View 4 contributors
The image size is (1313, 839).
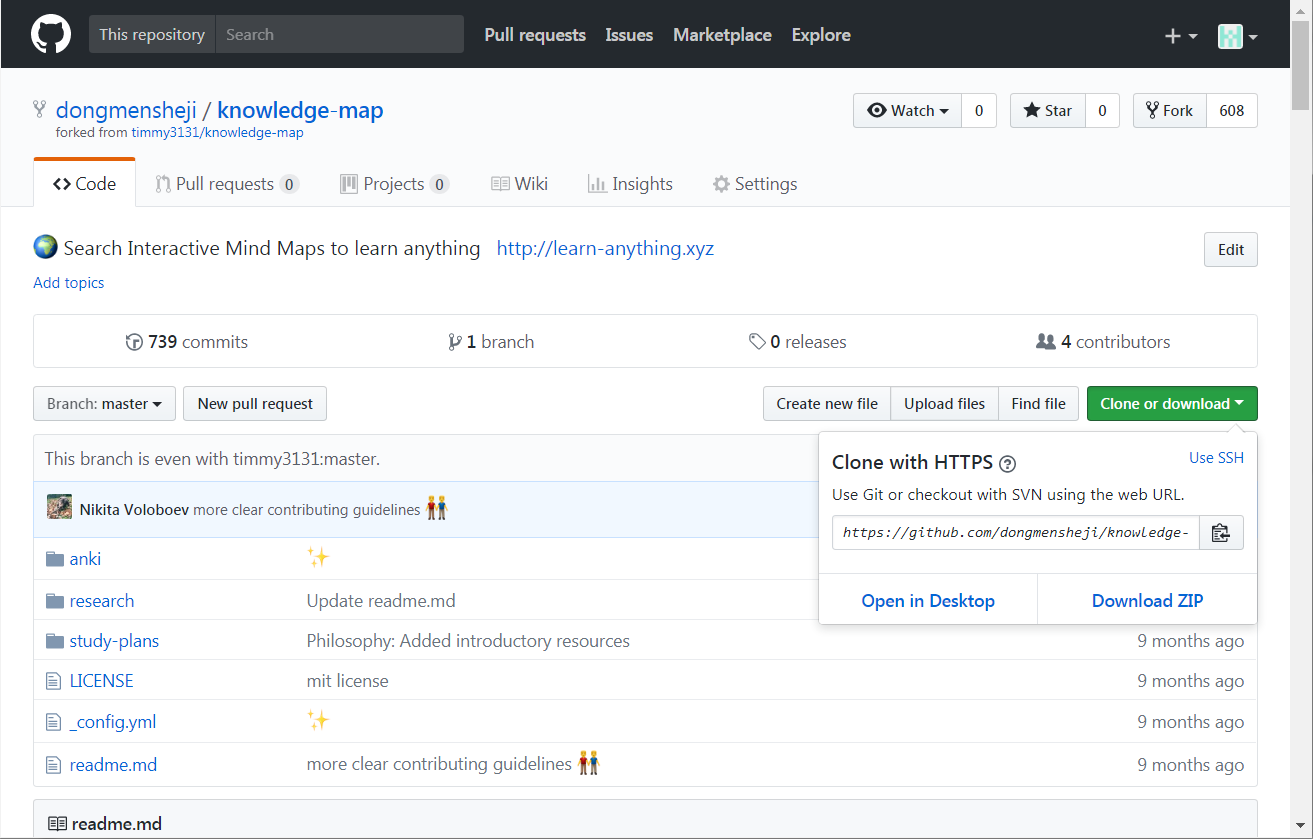(x=1103, y=342)
